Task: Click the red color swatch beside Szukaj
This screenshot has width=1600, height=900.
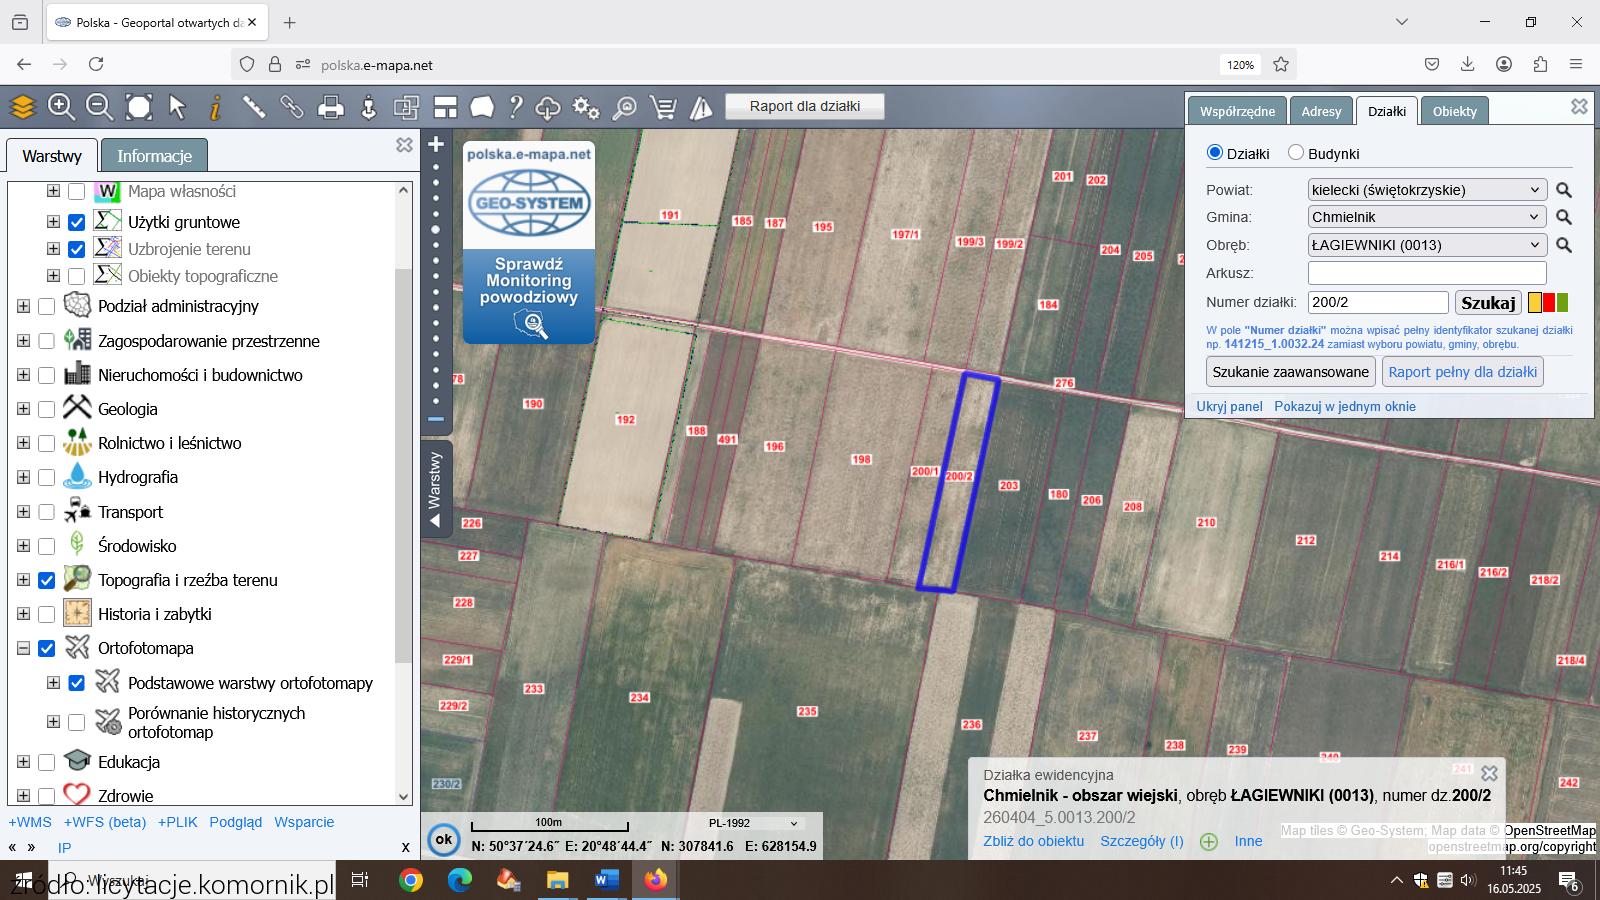Action: click(x=1549, y=303)
